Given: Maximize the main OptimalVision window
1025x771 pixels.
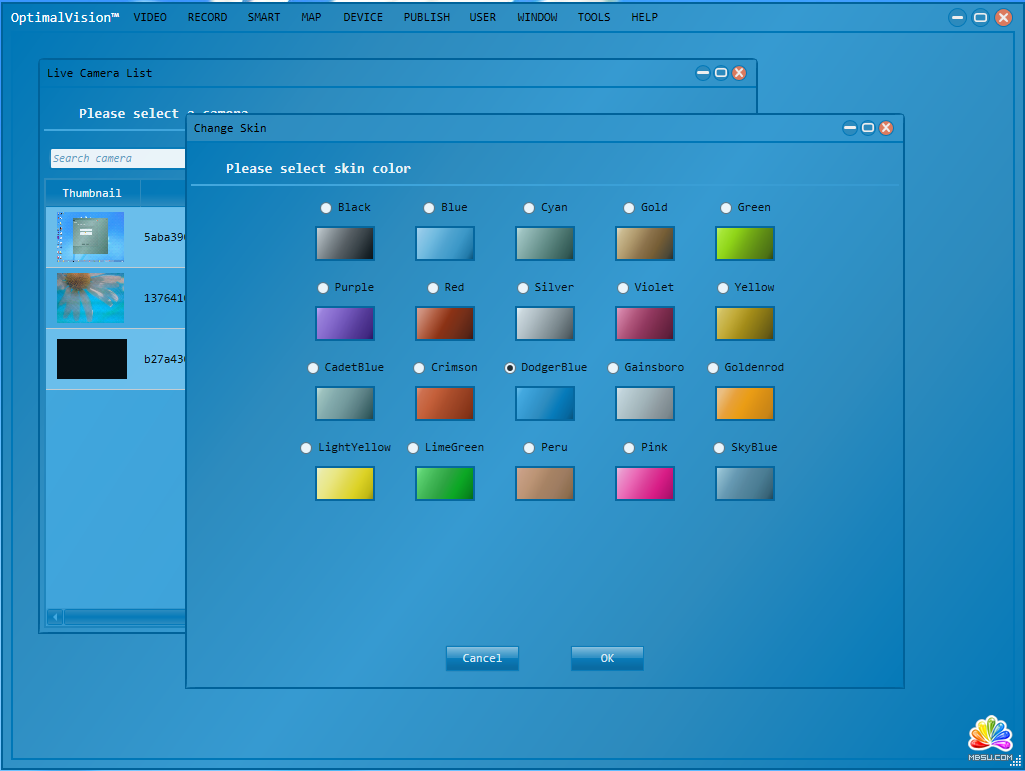Looking at the screenshot, I should pyautogui.click(x=981, y=17).
